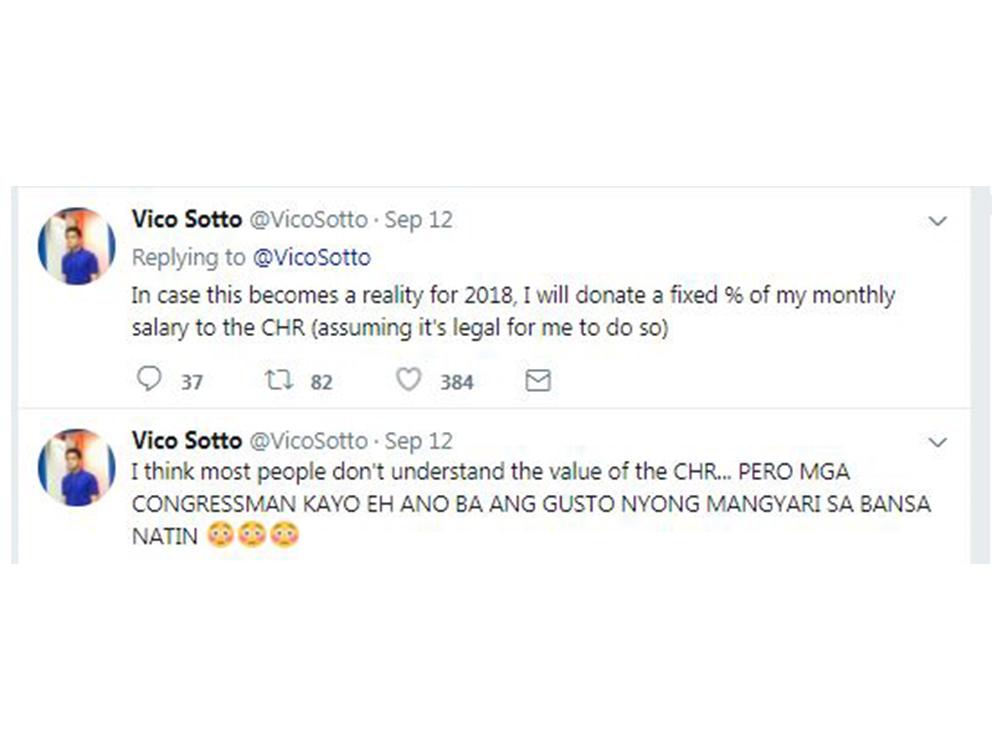Click the envelope direct message icon
This screenshot has width=1000, height=750.
coord(538,380)
